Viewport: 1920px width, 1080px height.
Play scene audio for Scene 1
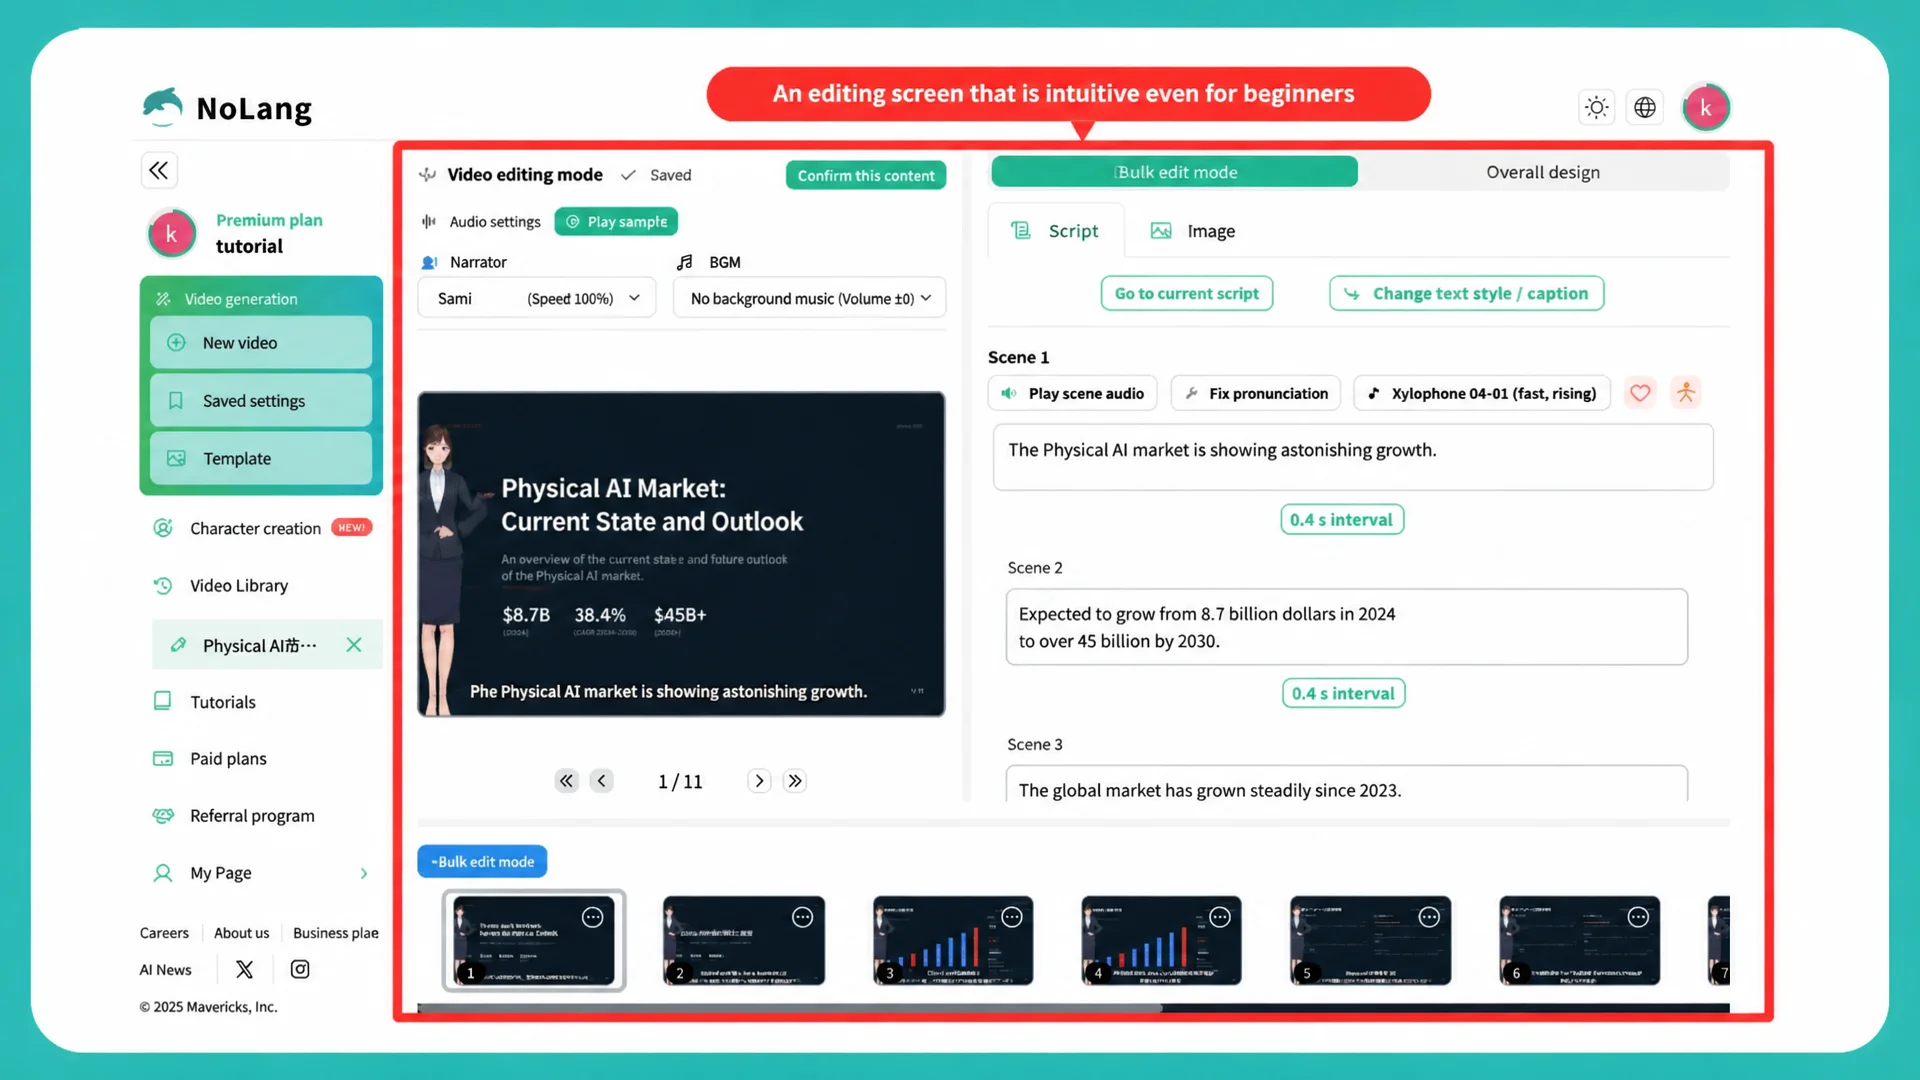pos(1073,394)
